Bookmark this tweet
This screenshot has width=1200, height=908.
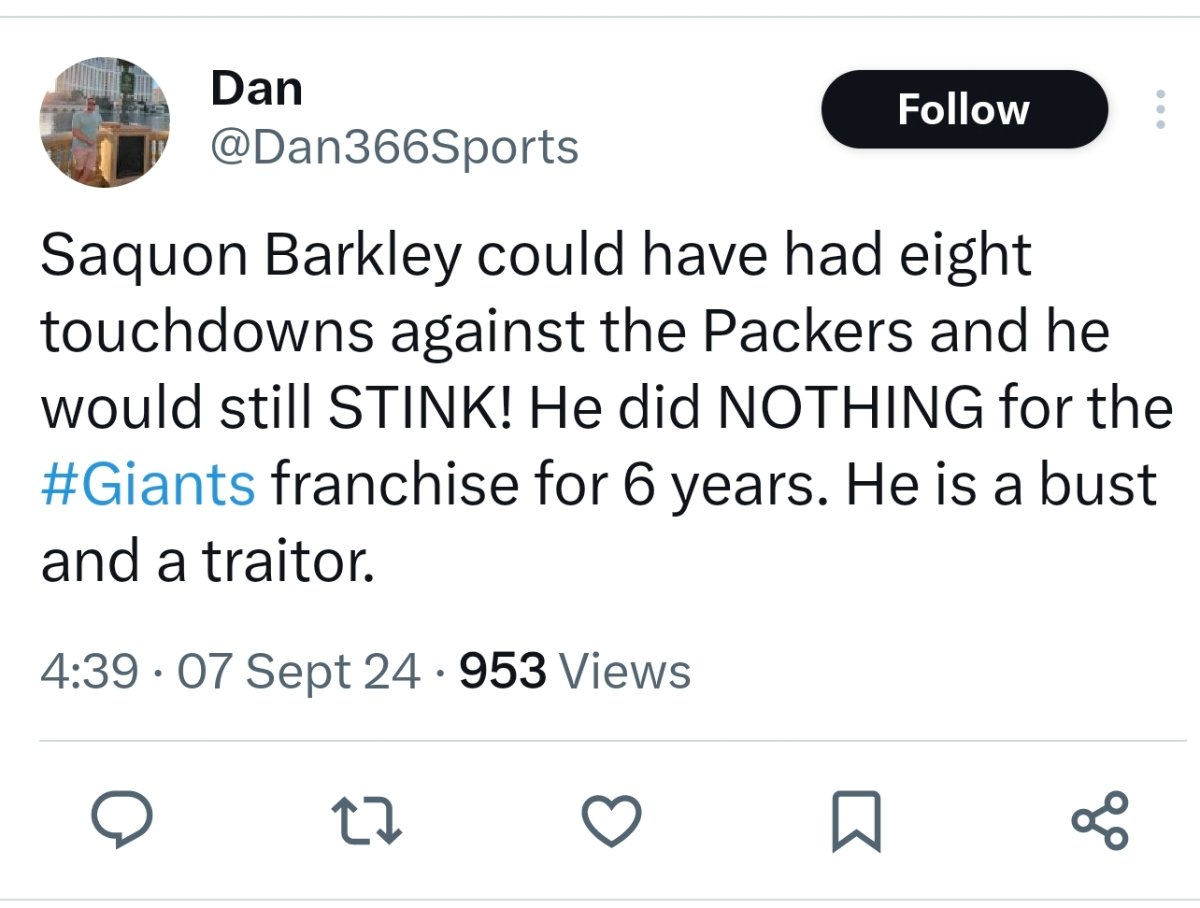point(858,822)
